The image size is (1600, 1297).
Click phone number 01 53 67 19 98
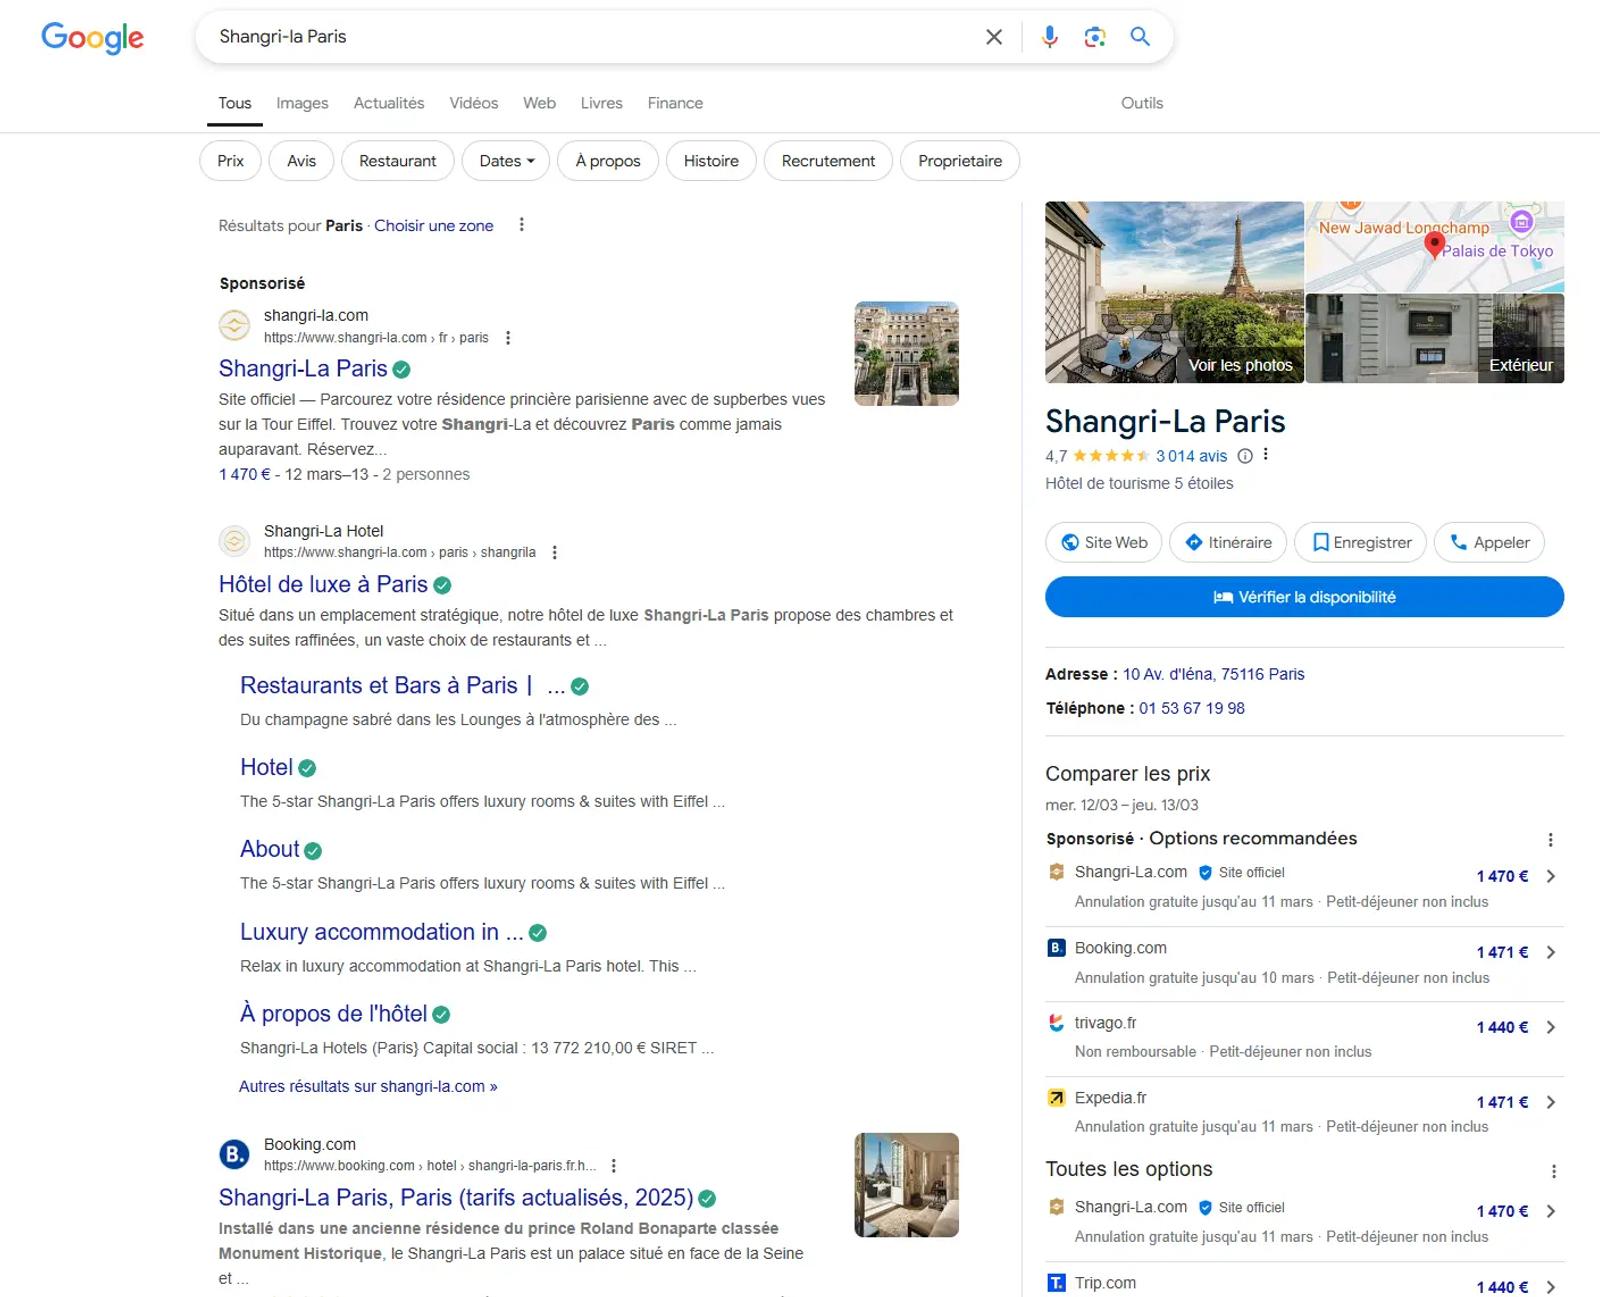click(1191, 708)
